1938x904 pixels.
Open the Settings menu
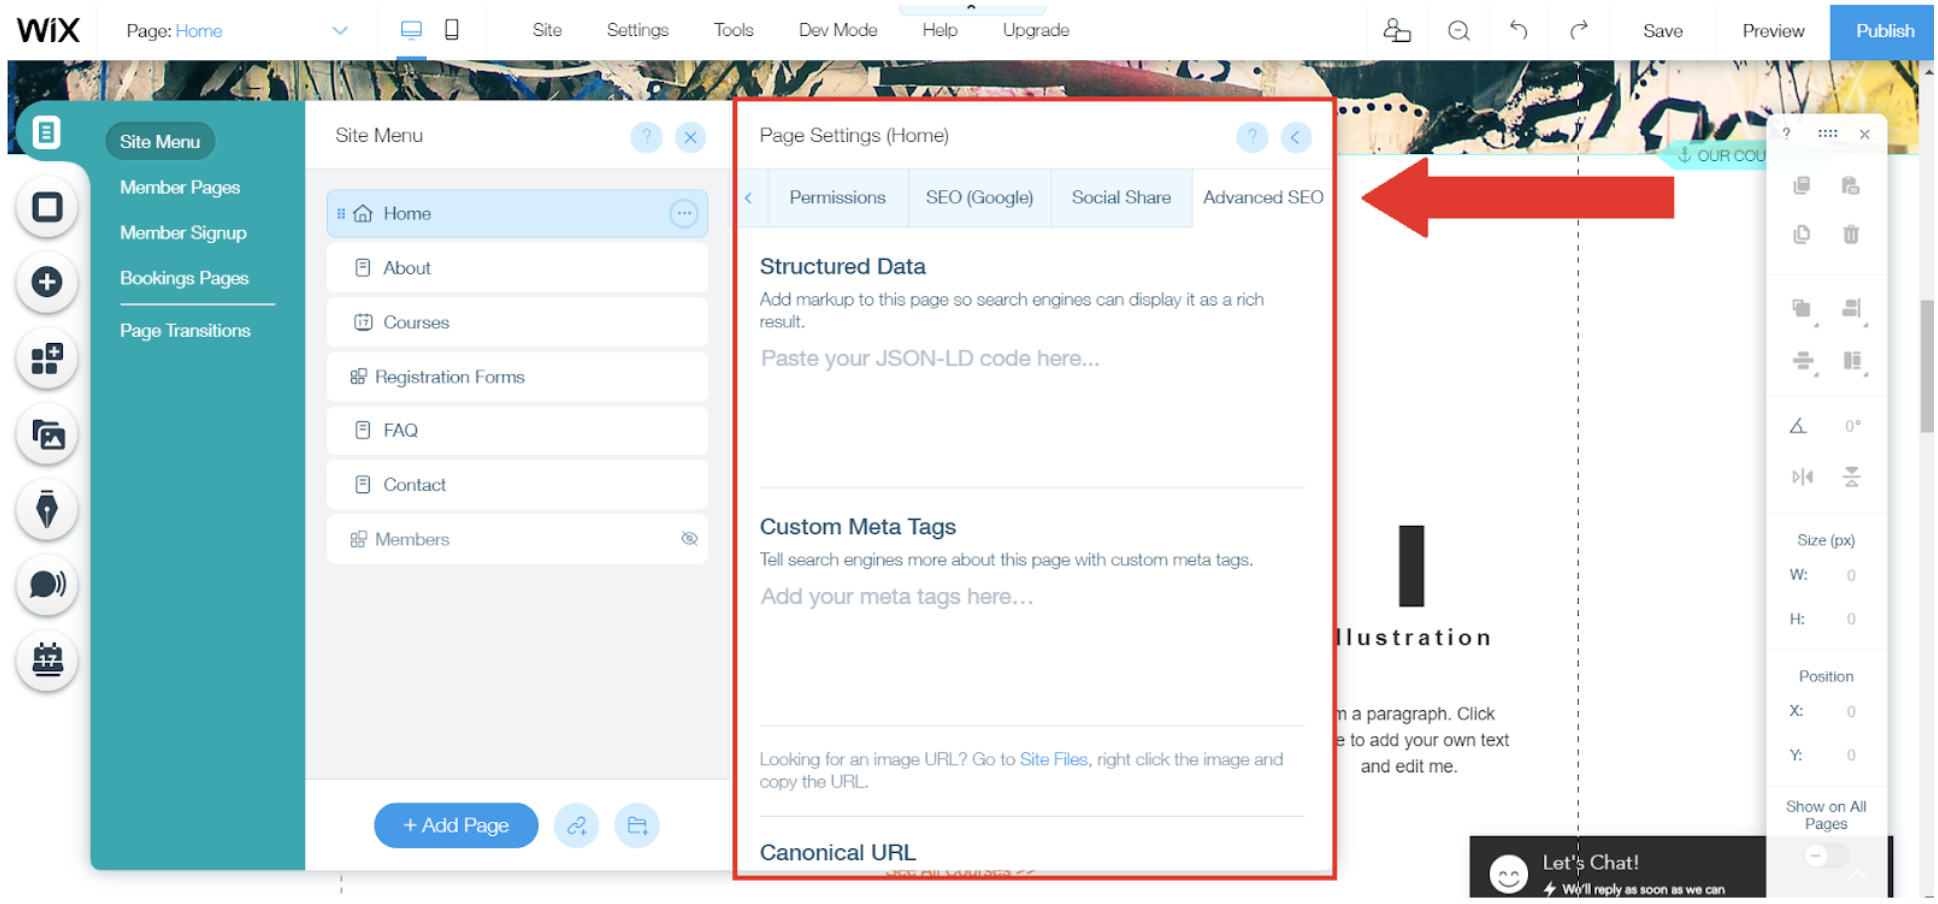pyautogui.click(x=637, y=30)
